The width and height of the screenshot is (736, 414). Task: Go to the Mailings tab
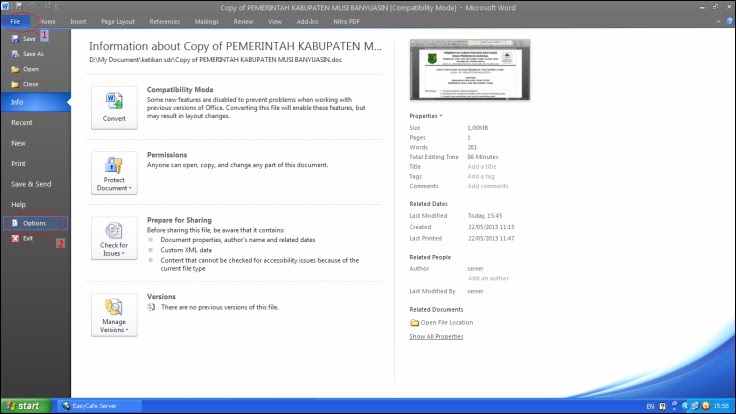[x=207, y=22]
